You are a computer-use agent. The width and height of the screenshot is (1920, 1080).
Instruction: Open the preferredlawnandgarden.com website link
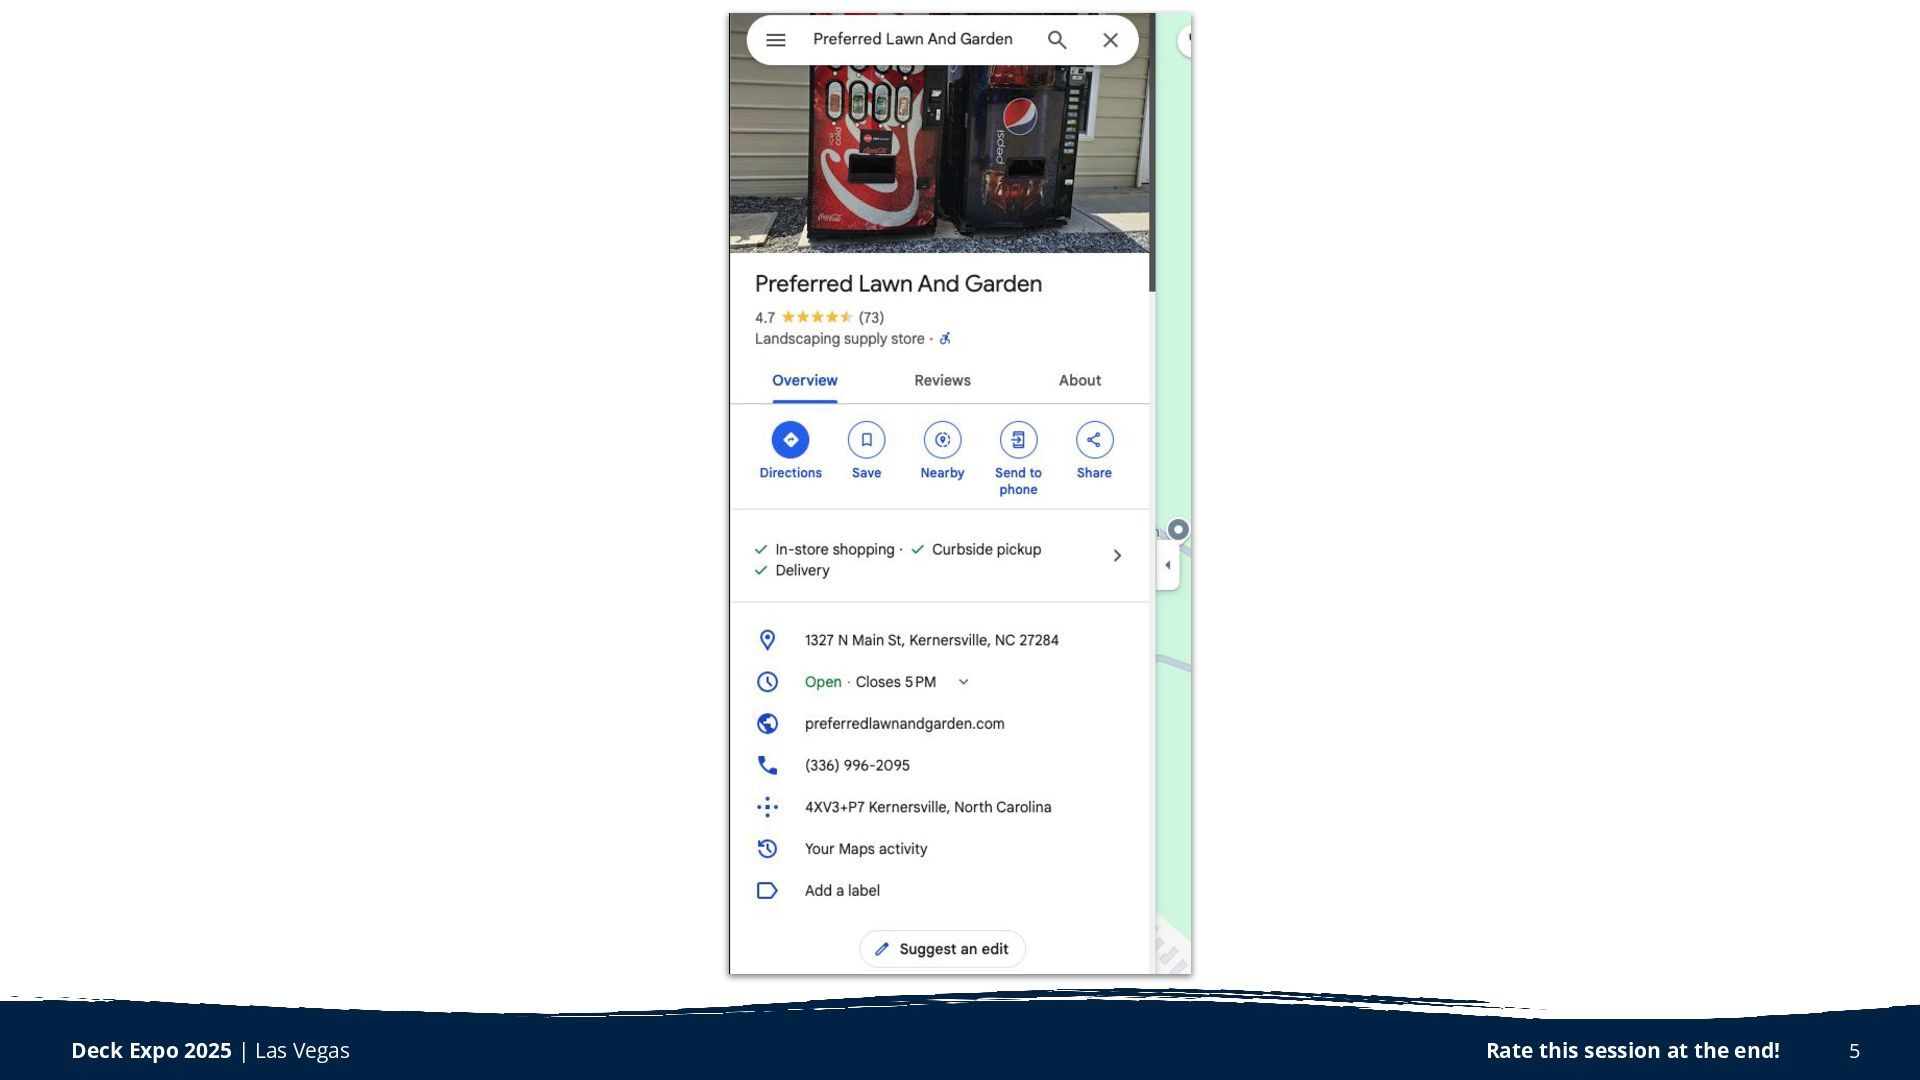(904, 724)
